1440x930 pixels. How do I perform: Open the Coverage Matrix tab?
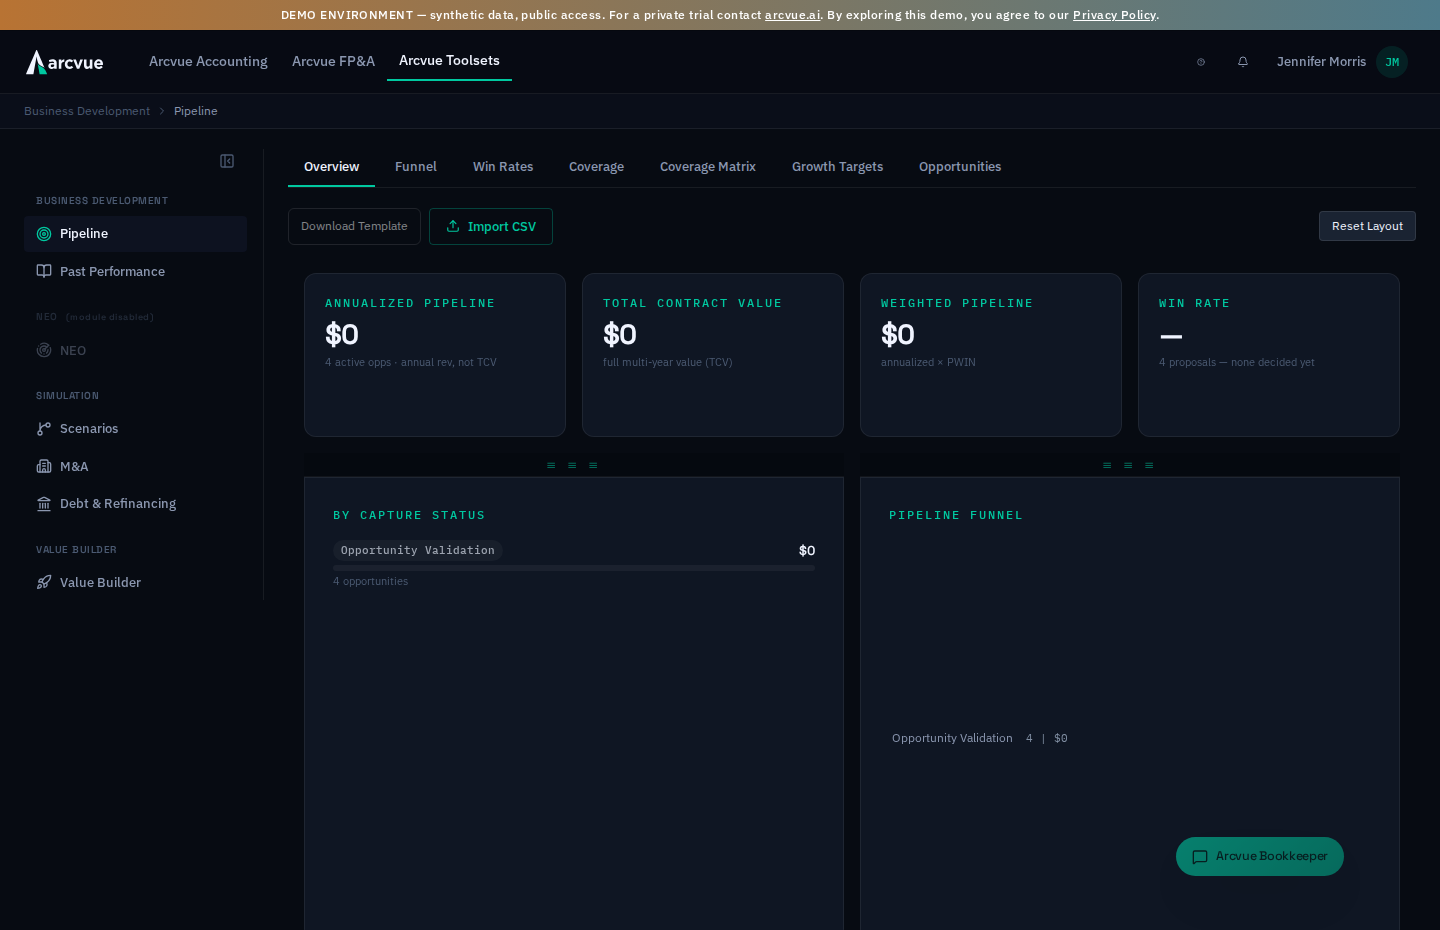pos(708,167)
